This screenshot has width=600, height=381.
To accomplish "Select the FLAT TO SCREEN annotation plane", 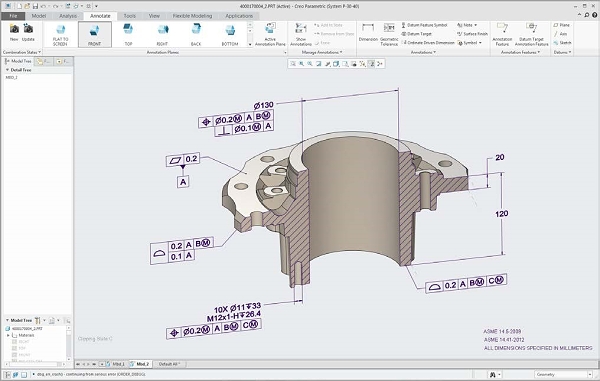I will 60,34.
